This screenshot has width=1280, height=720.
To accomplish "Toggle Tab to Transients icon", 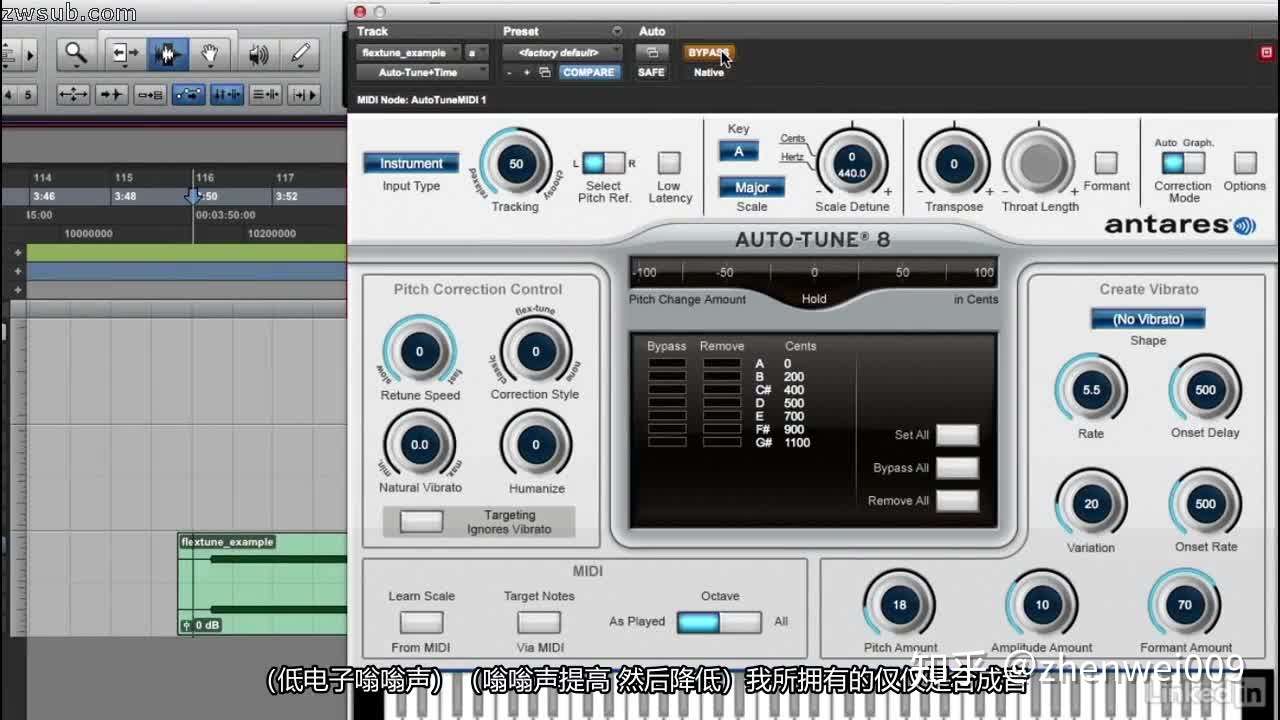I will pyautogui.click(x=112, y=95).
